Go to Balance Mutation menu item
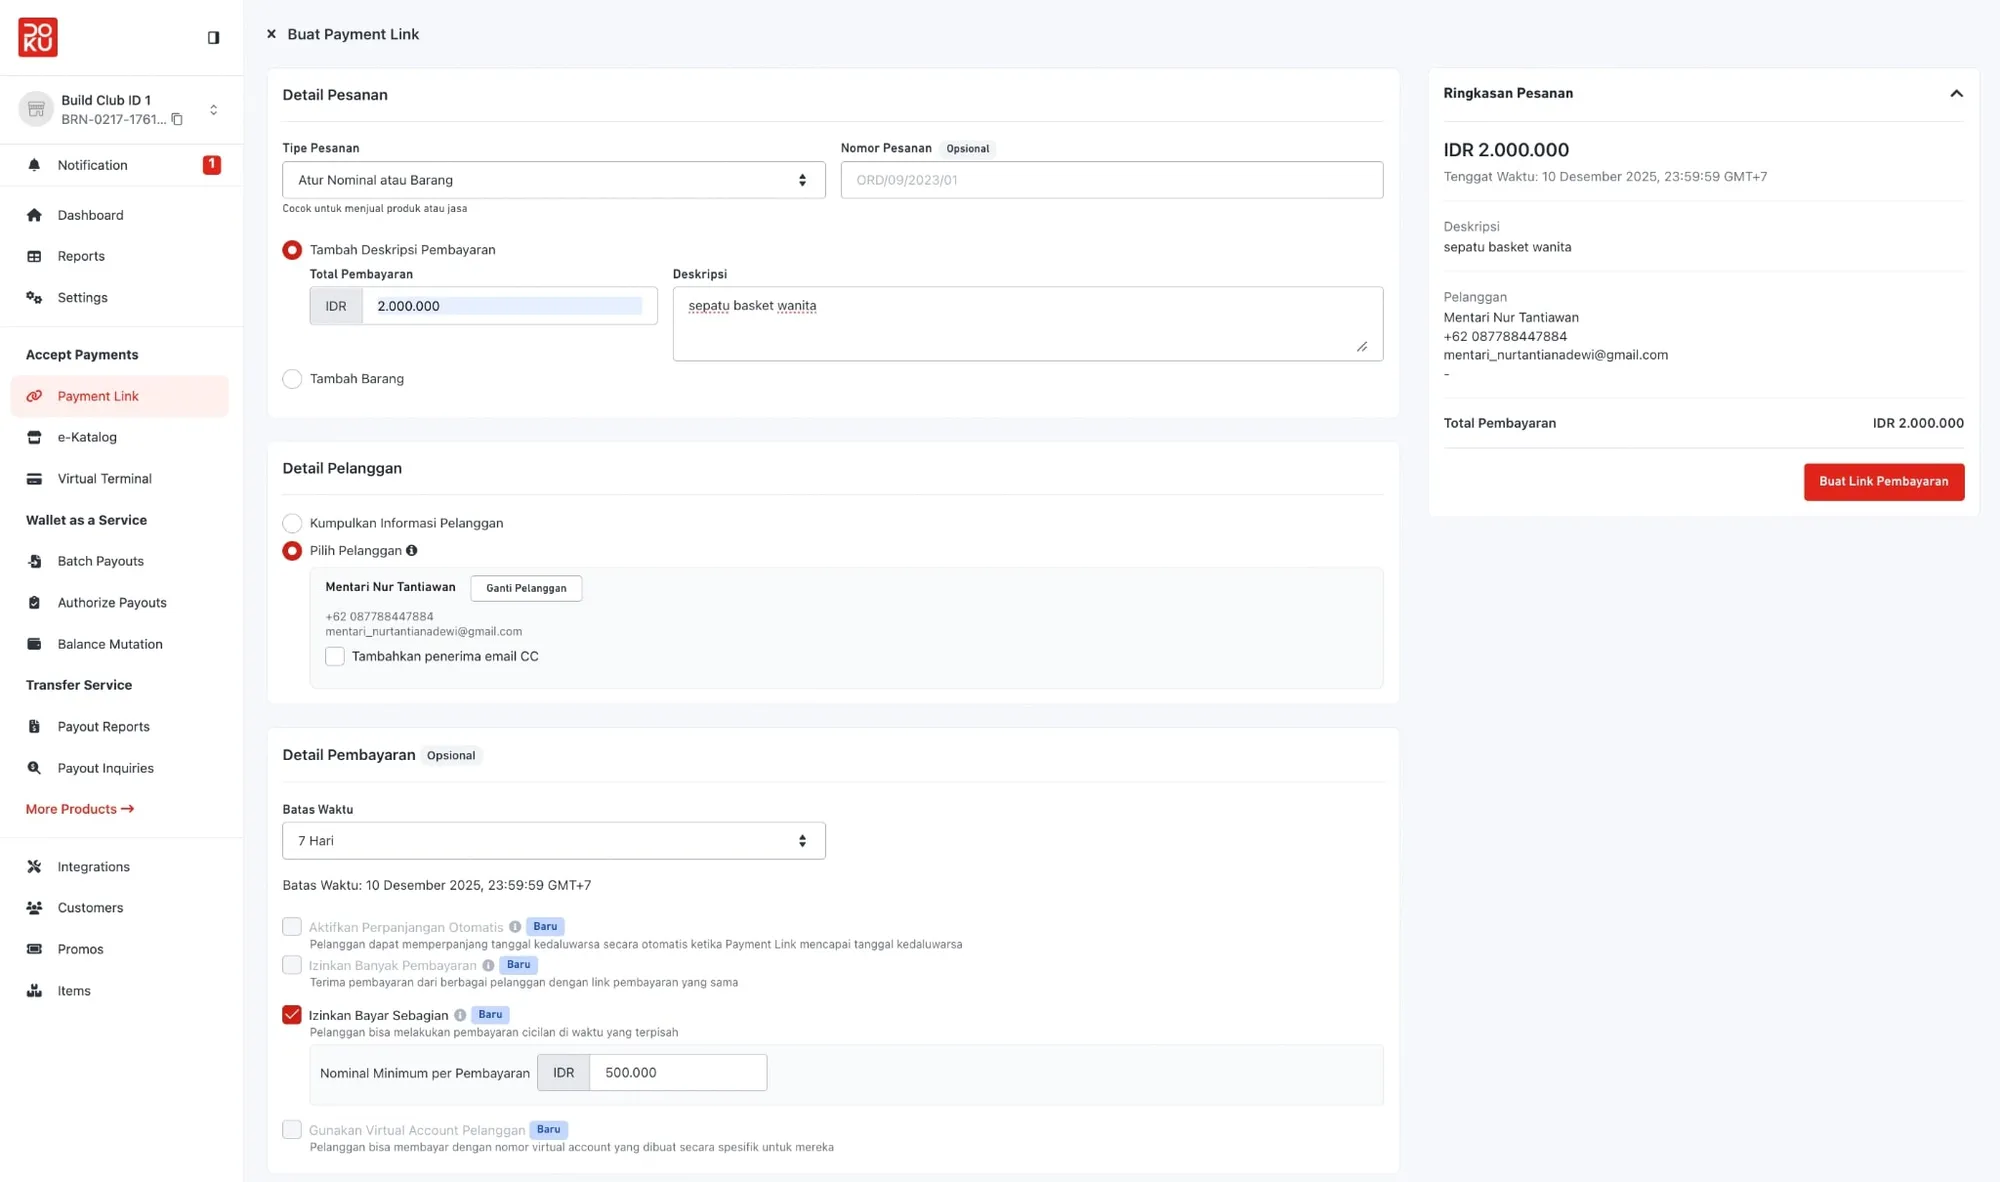Viewport: 2000px width, 1182px height. (x=110, y=644)
